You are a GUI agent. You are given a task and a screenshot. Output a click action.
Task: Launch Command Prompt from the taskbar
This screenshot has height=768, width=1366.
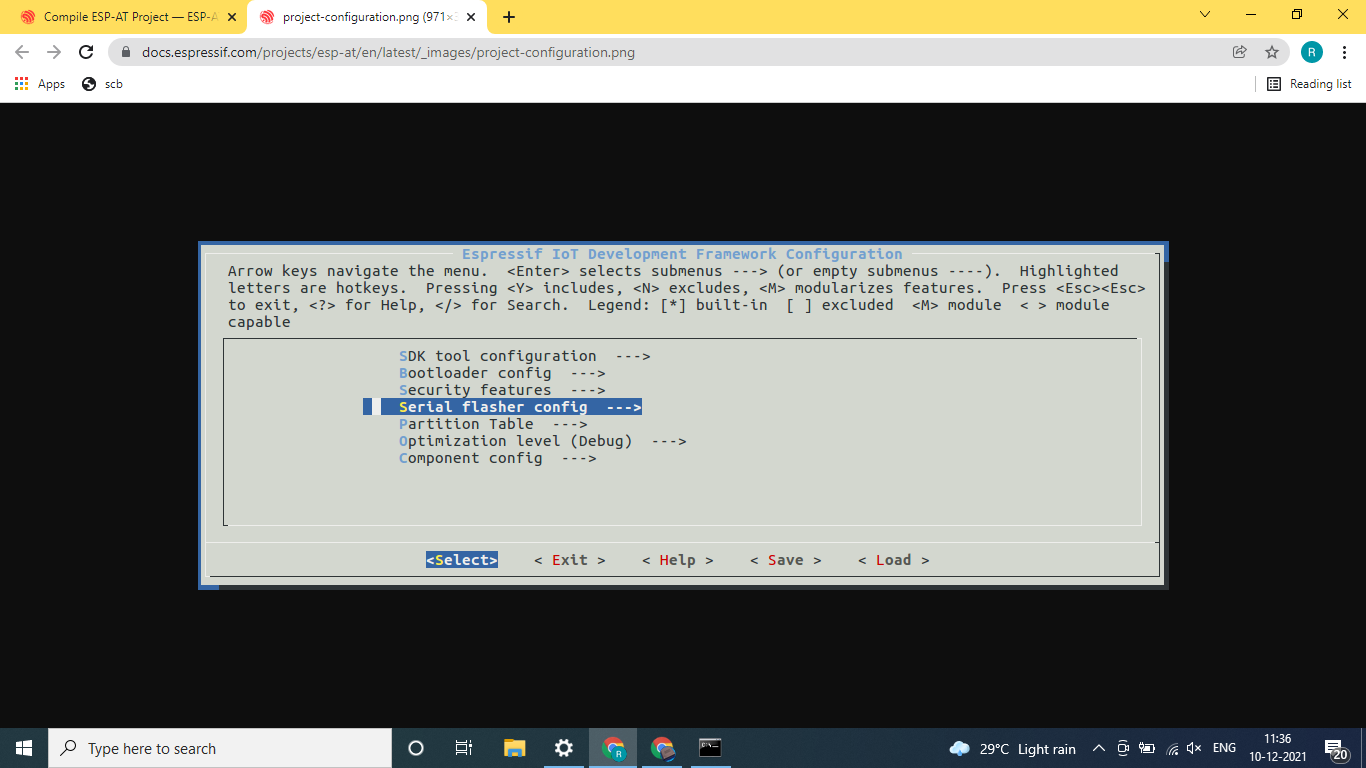coord(709,748)
